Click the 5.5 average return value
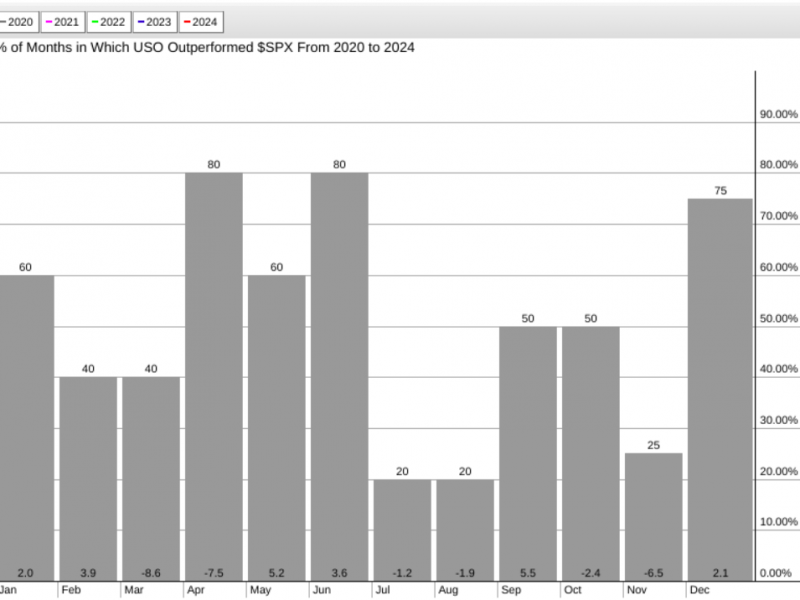The image size is (800, 600). 528,573
